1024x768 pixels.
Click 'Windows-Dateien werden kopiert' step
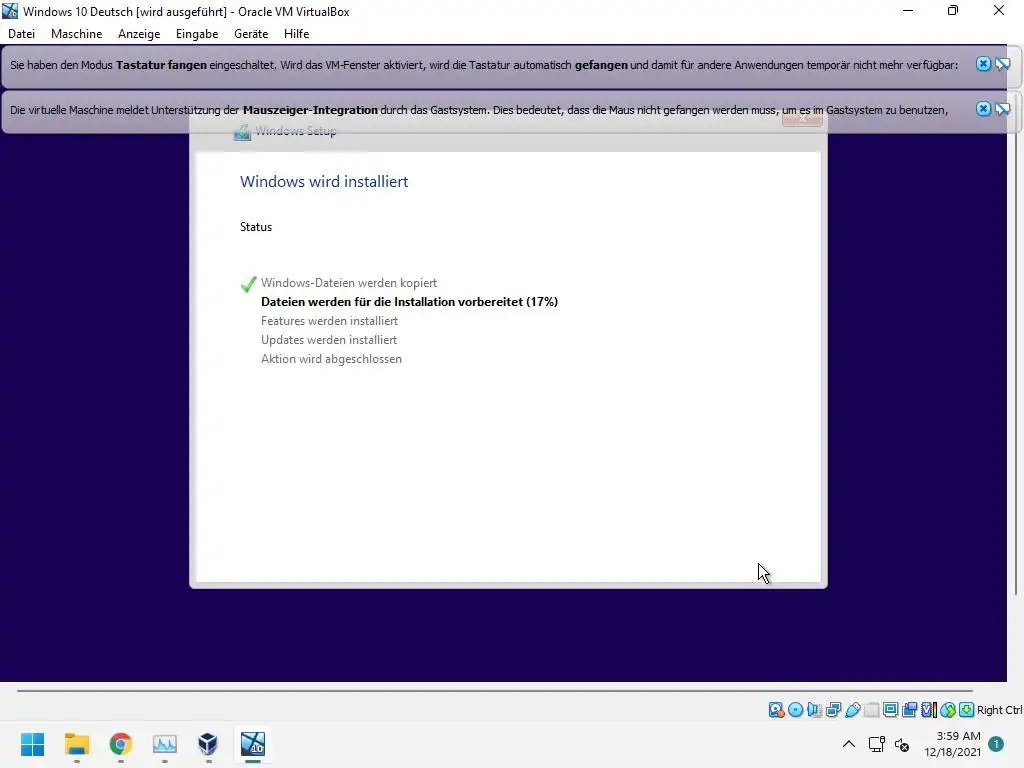(x=349, y=283)
